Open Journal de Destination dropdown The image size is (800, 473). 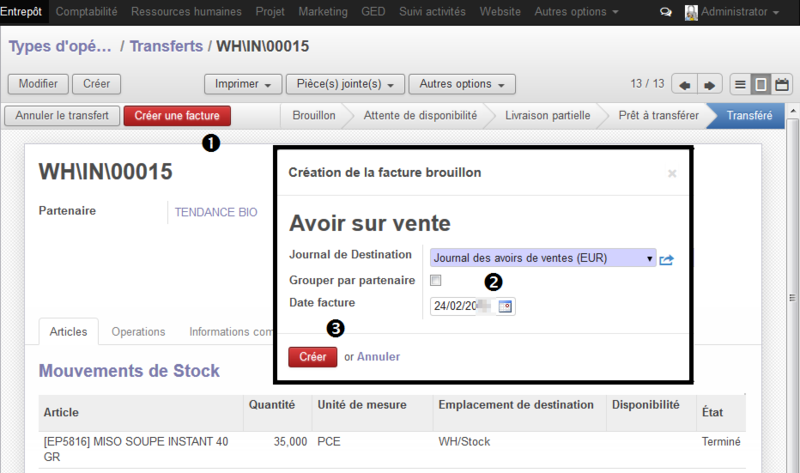tap(543, 258)
